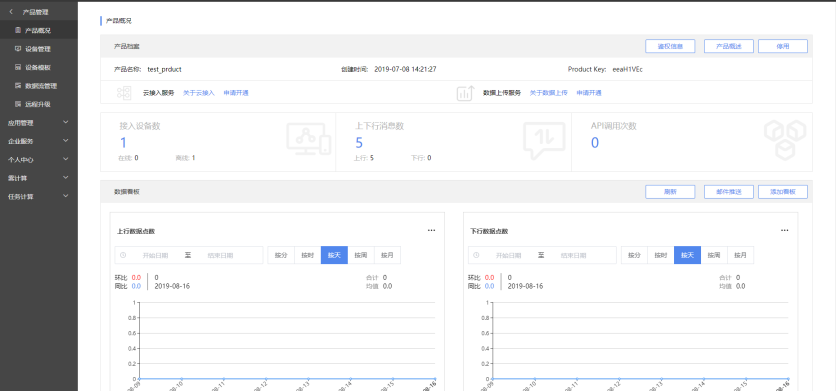
Task: Select 按天 for 上行数据点数 chart
Action: [x=334, y=255]
